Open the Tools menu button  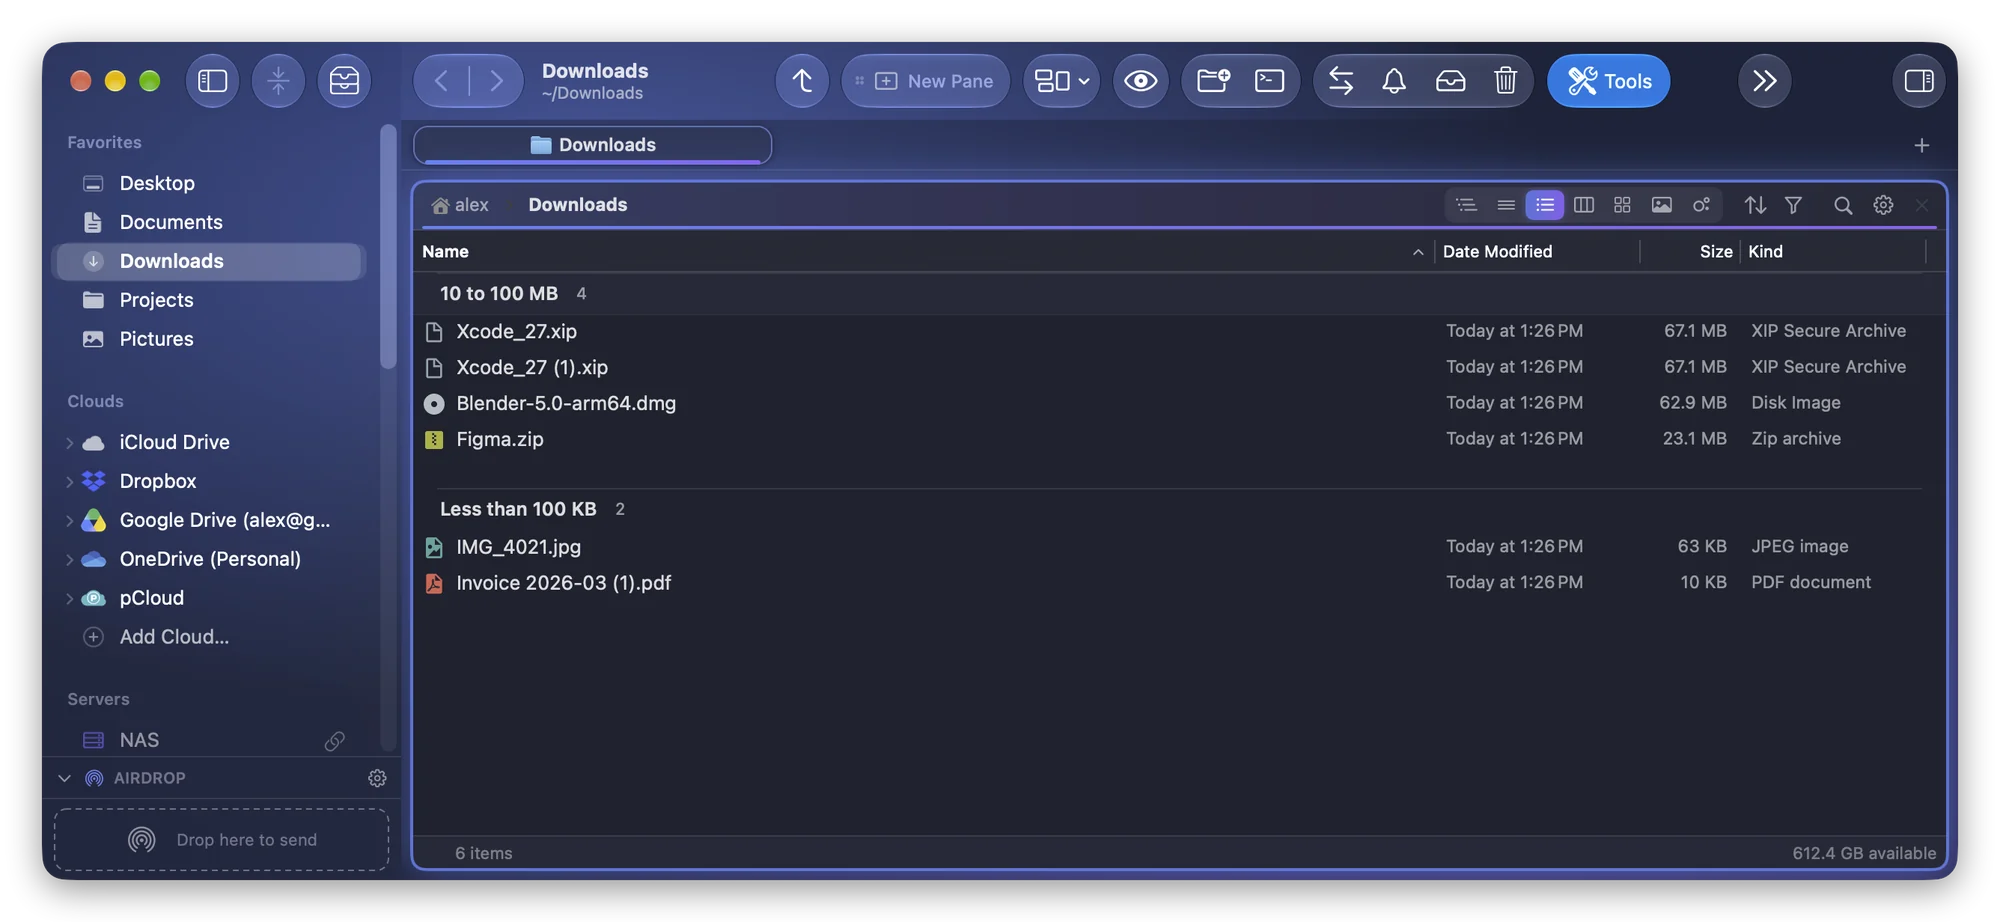click(1608, 81)
